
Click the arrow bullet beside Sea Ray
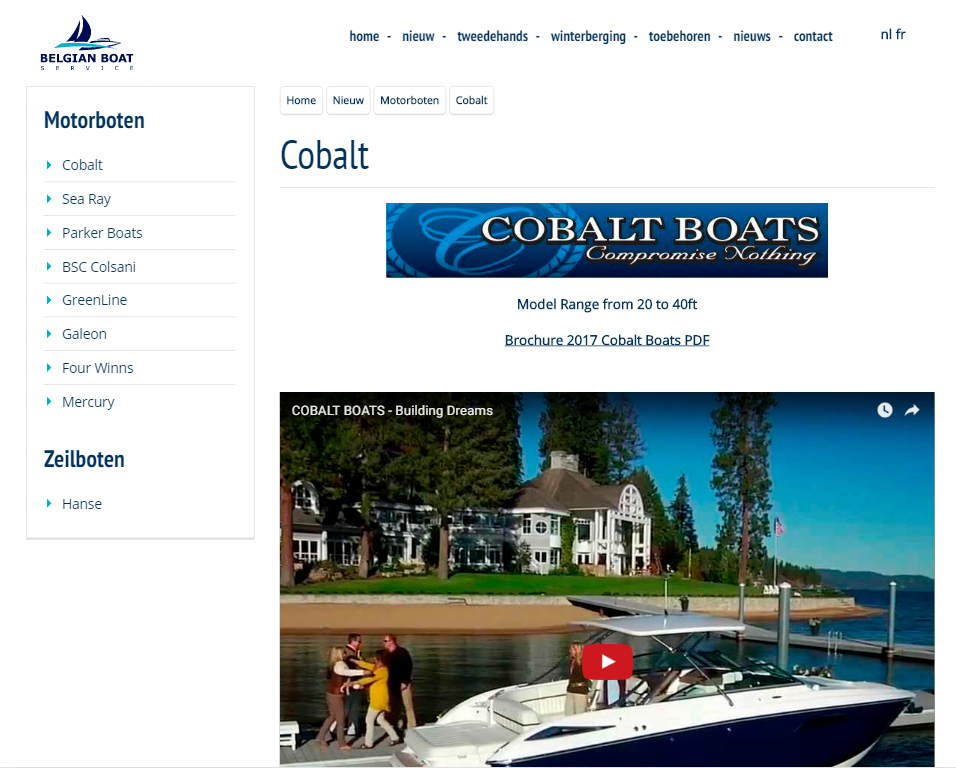49,199
